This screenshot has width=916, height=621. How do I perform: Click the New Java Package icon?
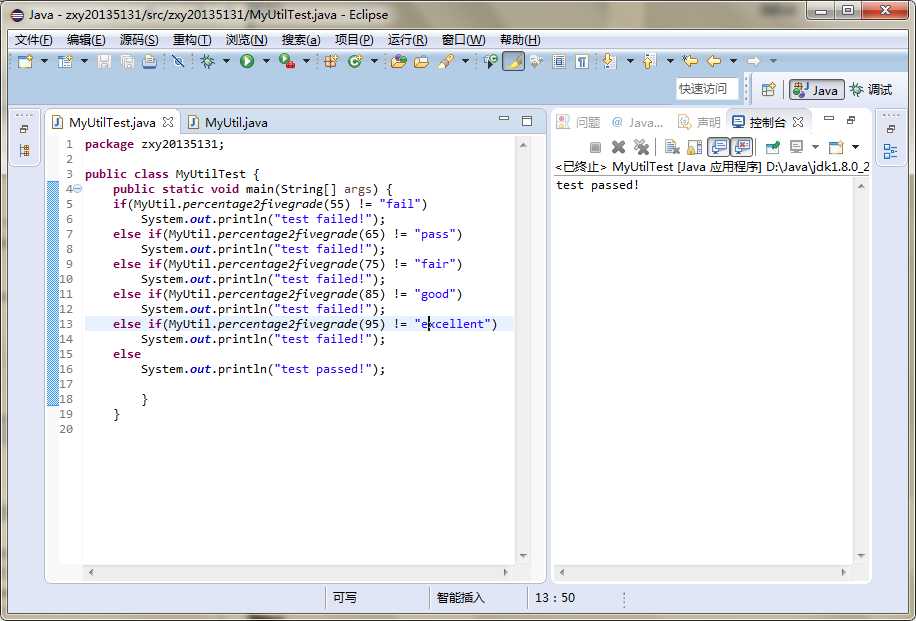click(331, 61)
